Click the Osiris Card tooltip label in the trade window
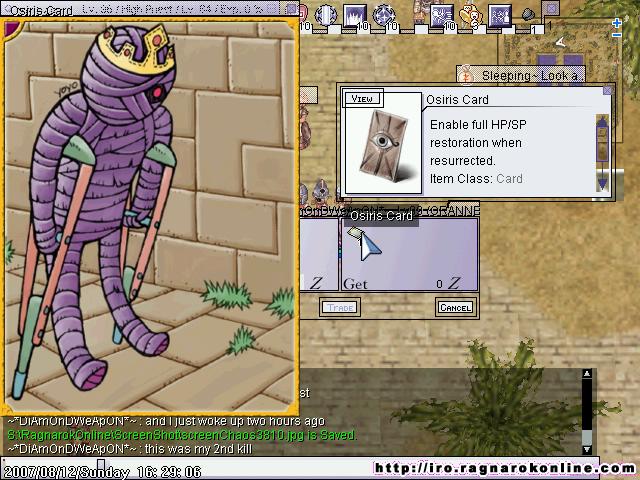This screenshot has width=640, height=480. [381, 216]
